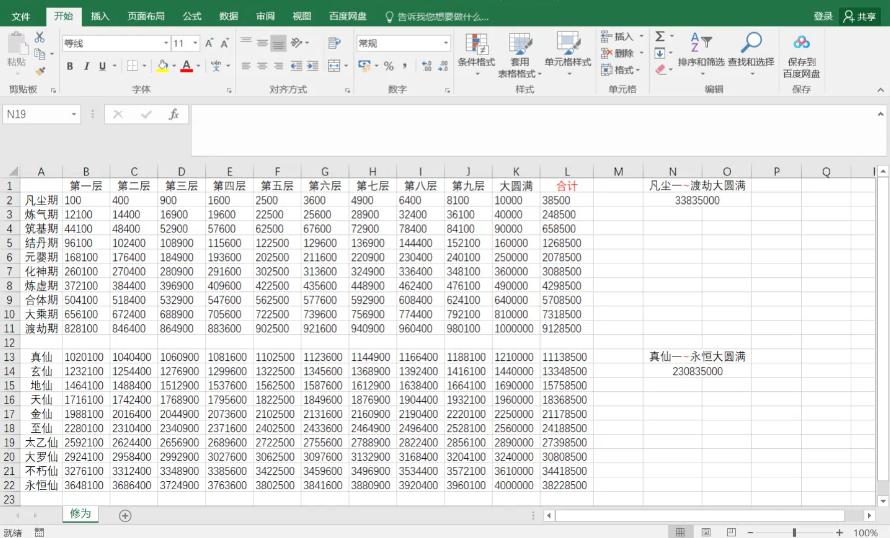Open the font name dropdown (等线)
The width and height of the screenshot is (890, 538).
tap(166, 44)
